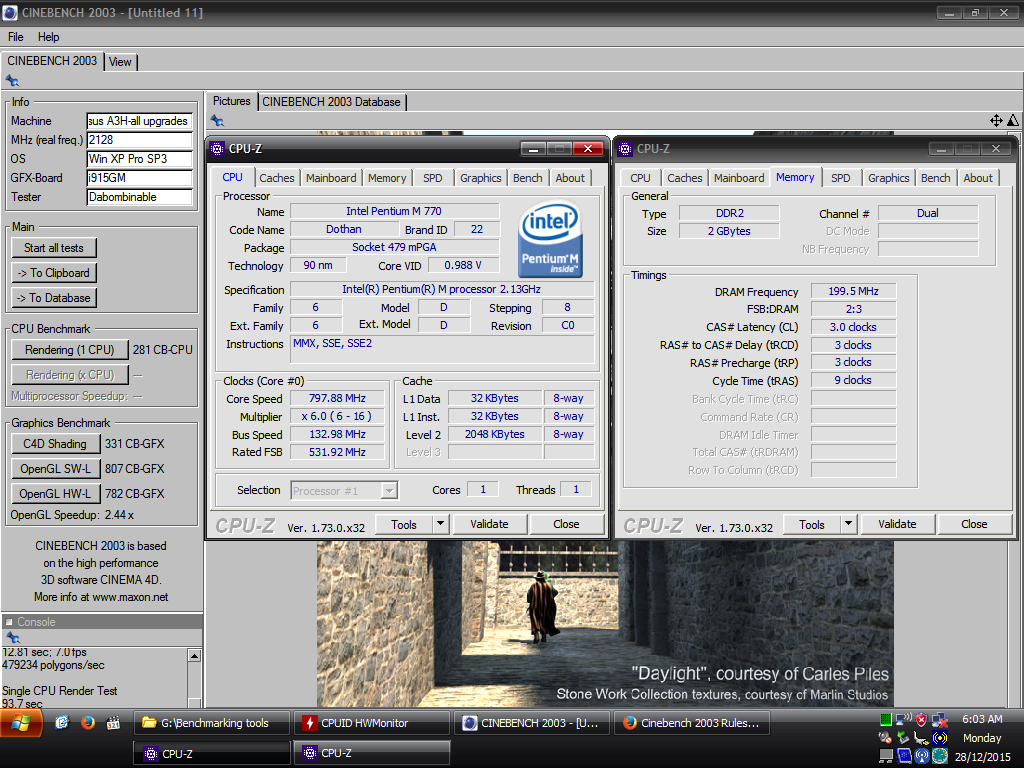Open Memory tab in left CPU-Z window
Viewport: 1024px width, 768px height.
coord(387,178)
